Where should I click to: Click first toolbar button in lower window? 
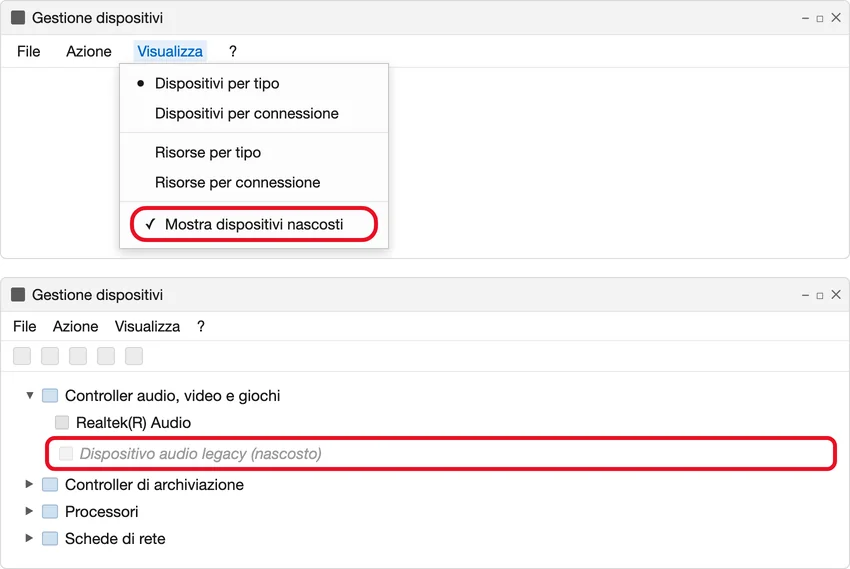click(22, 356)
